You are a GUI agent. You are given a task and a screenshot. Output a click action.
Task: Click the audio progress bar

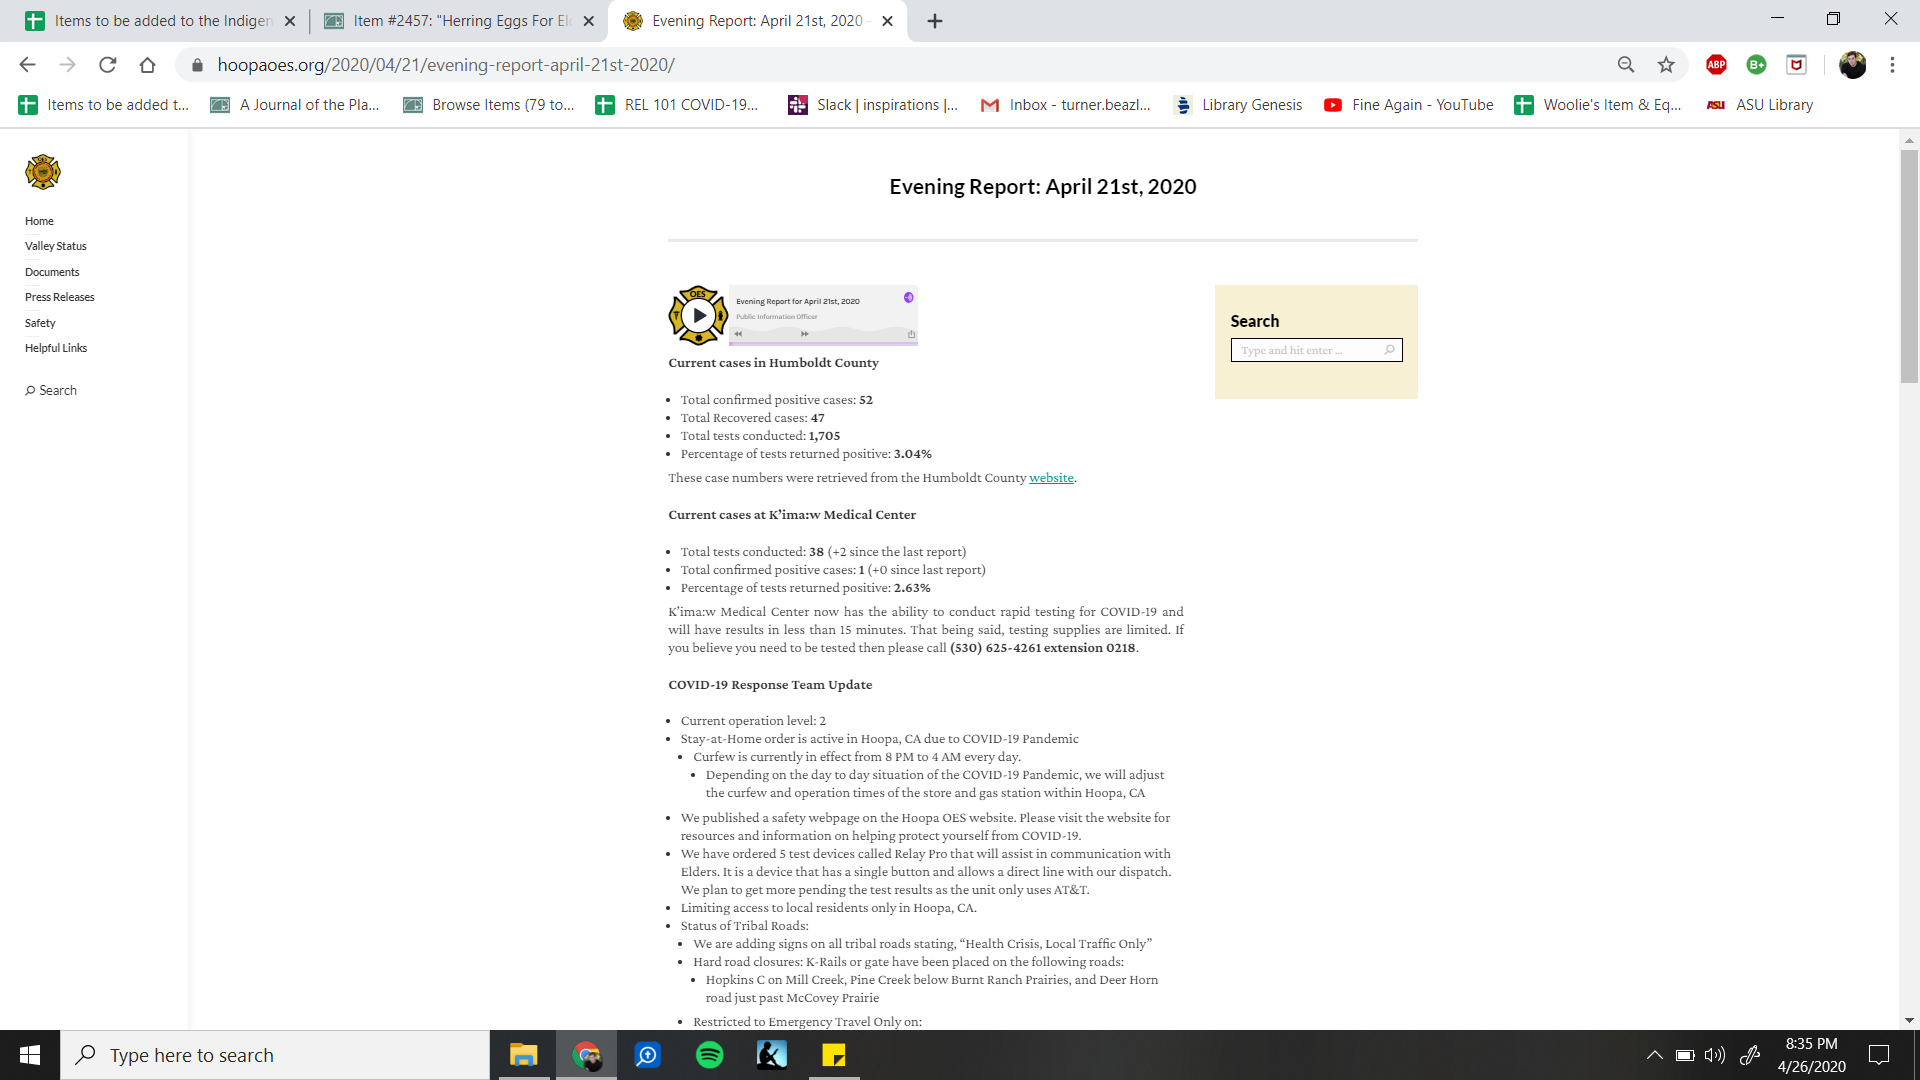(823, 342)
